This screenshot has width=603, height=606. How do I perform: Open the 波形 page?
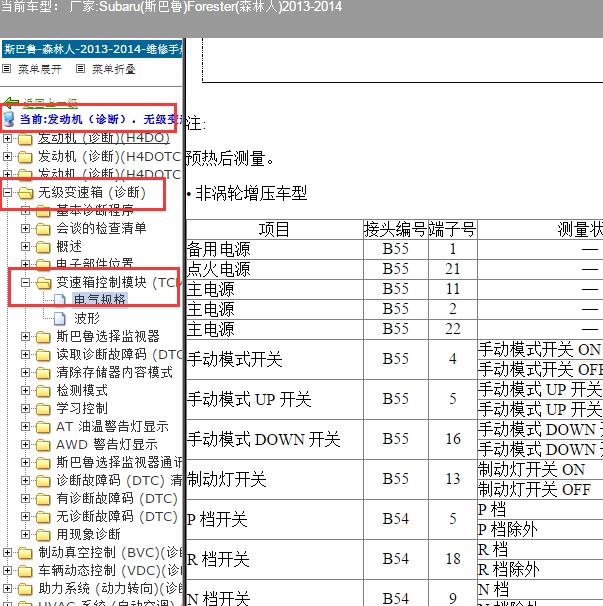[x=87, y=319]
